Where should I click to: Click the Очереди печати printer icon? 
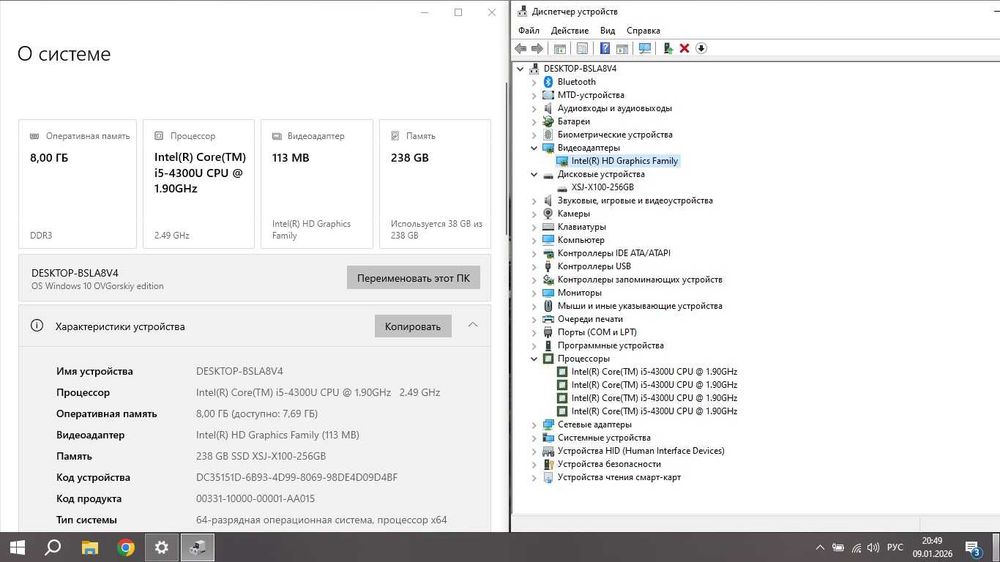pos(548,319)
